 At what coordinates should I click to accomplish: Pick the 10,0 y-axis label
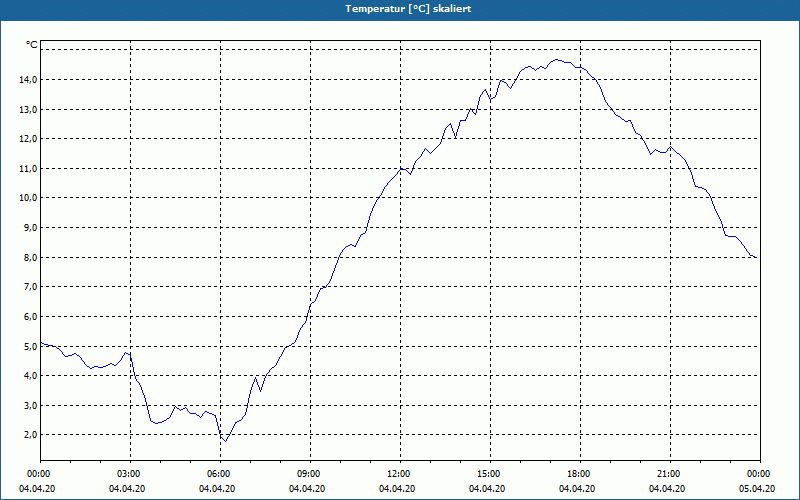pos(28,198)
